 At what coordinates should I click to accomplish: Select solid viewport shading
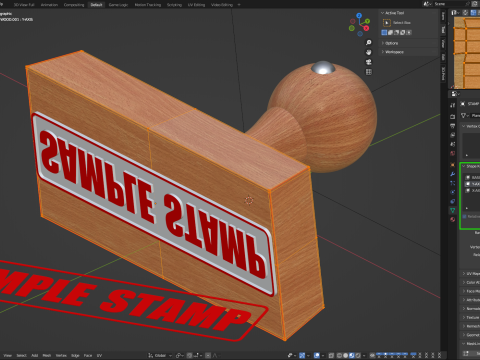(346, 355)
